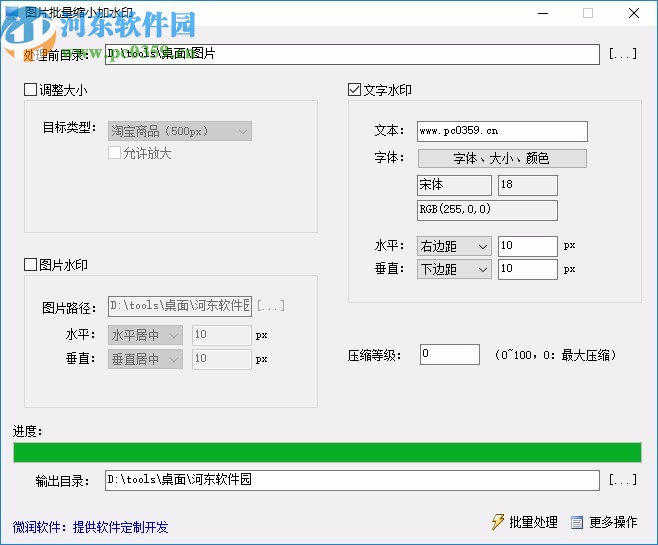Image resolution: width=658 pixels, height=545 pixels.
Task: Open the 更多操作 menu
Action: tap(604, 522)
